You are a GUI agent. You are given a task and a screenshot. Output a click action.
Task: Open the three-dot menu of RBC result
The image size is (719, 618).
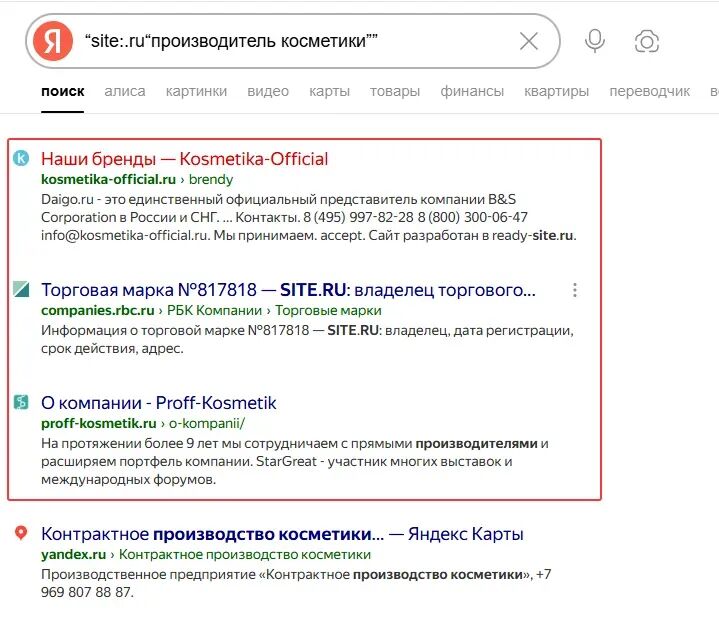coord(575,290)
